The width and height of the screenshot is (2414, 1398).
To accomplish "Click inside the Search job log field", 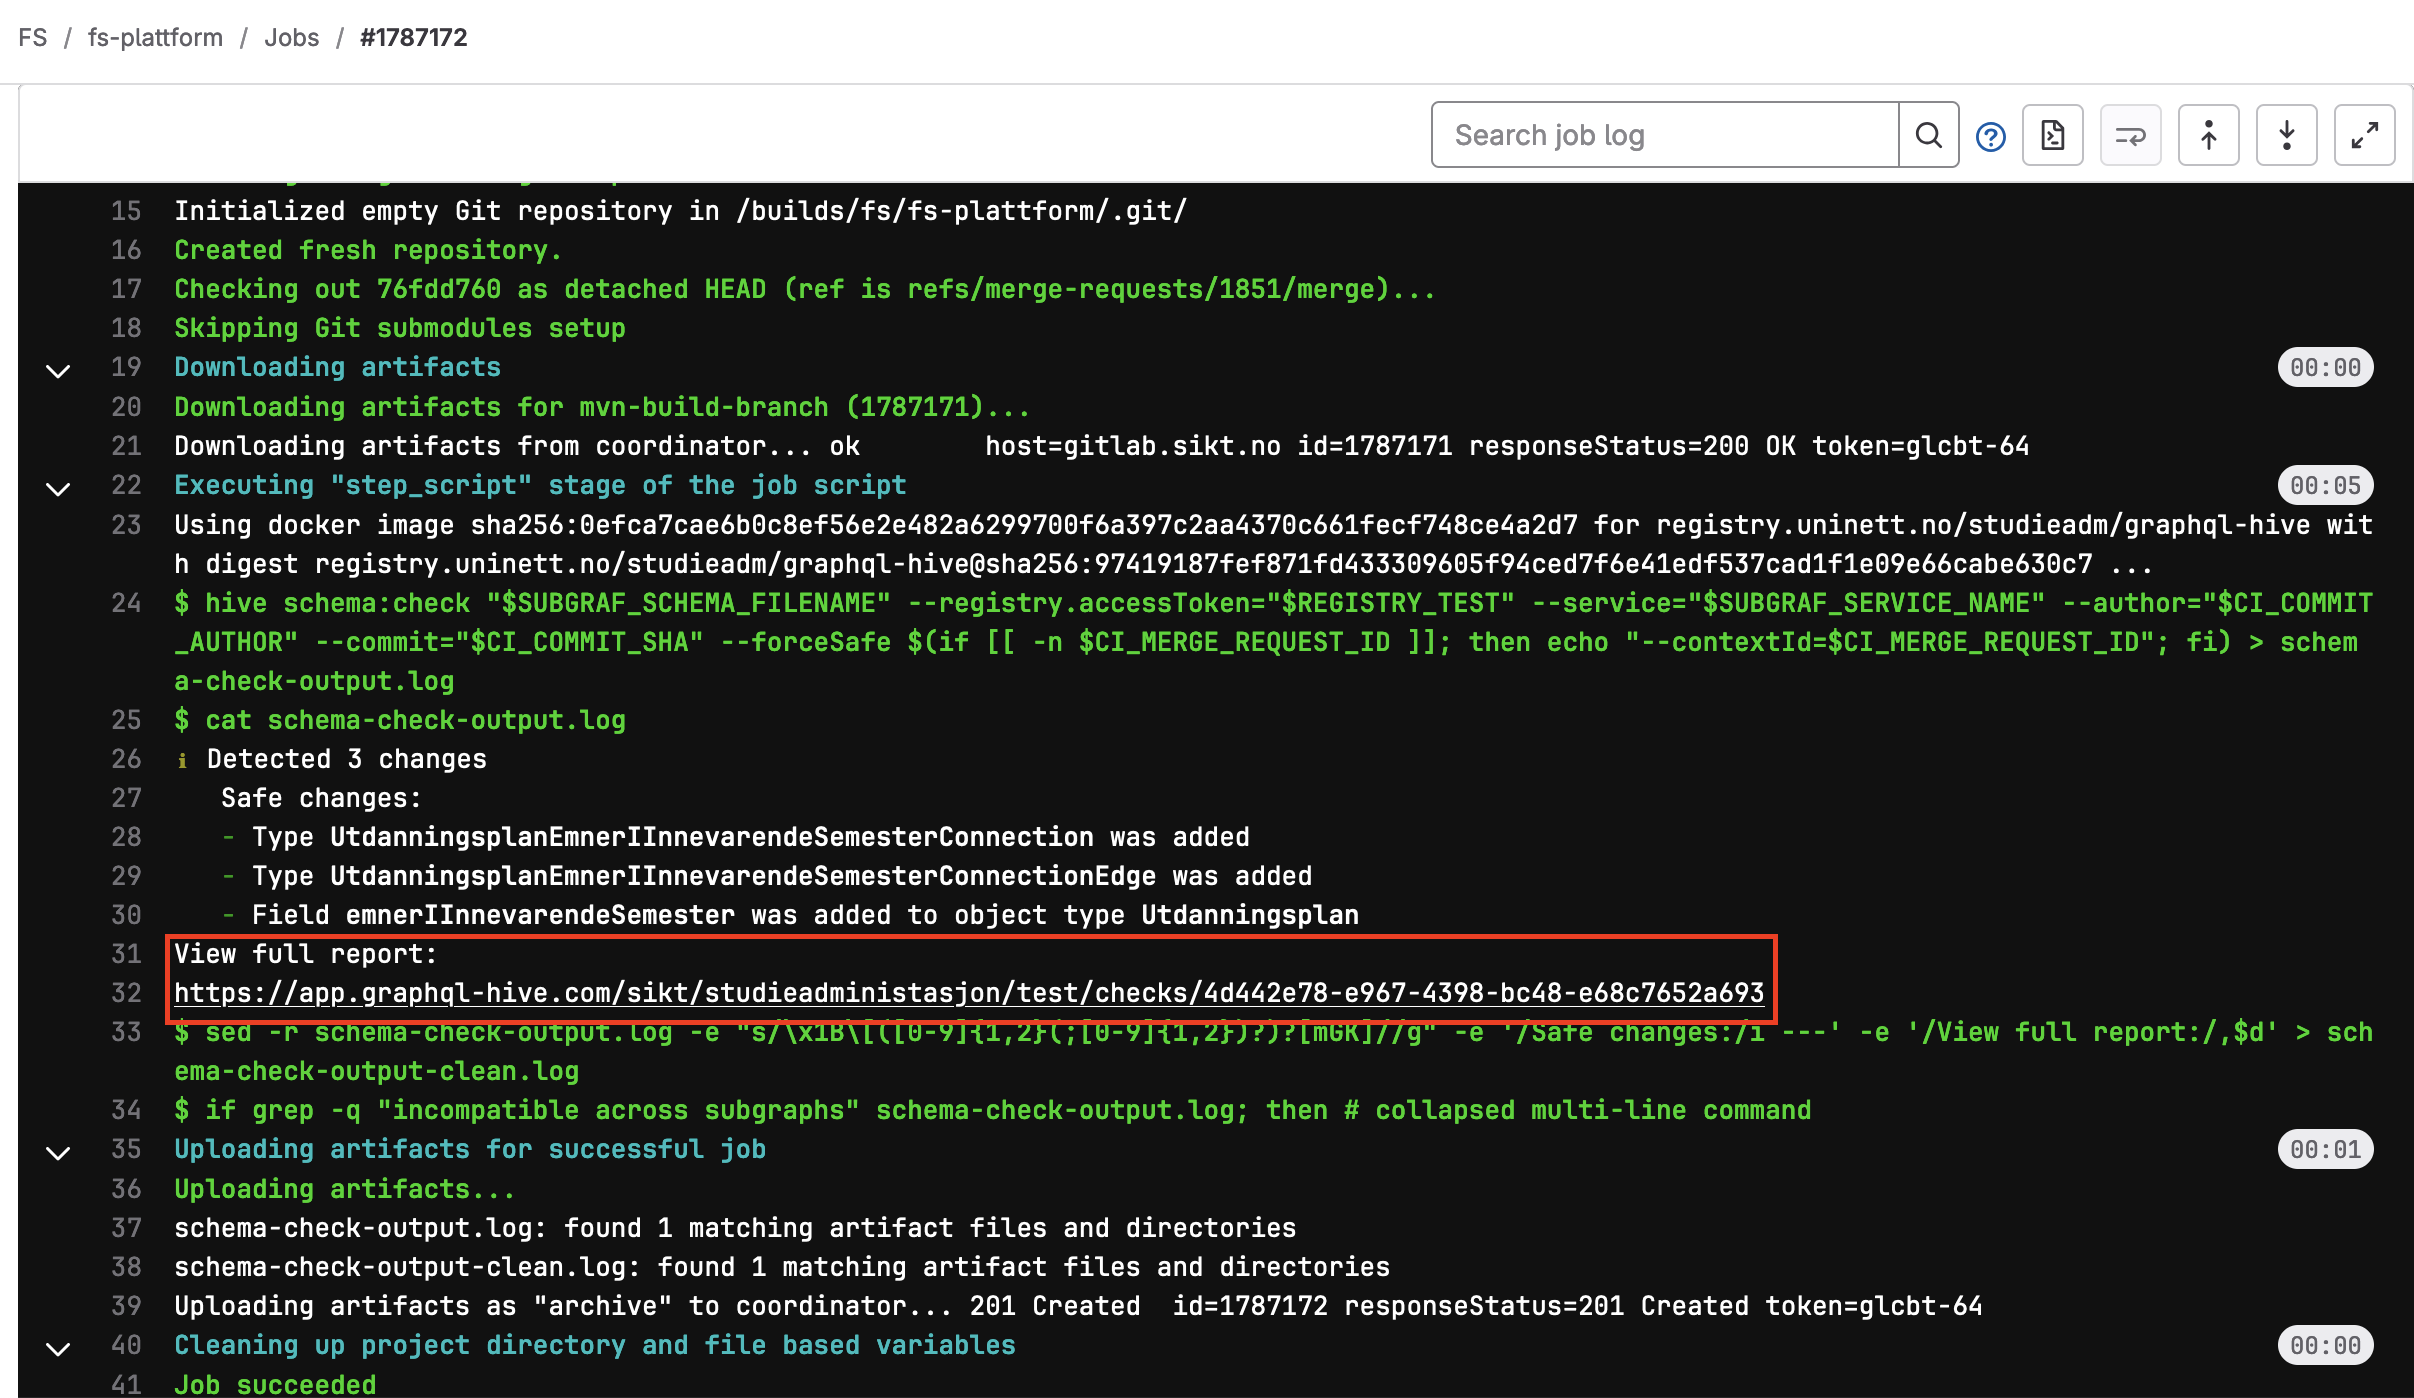I will pyautogui.click(x=1660, y=135).
